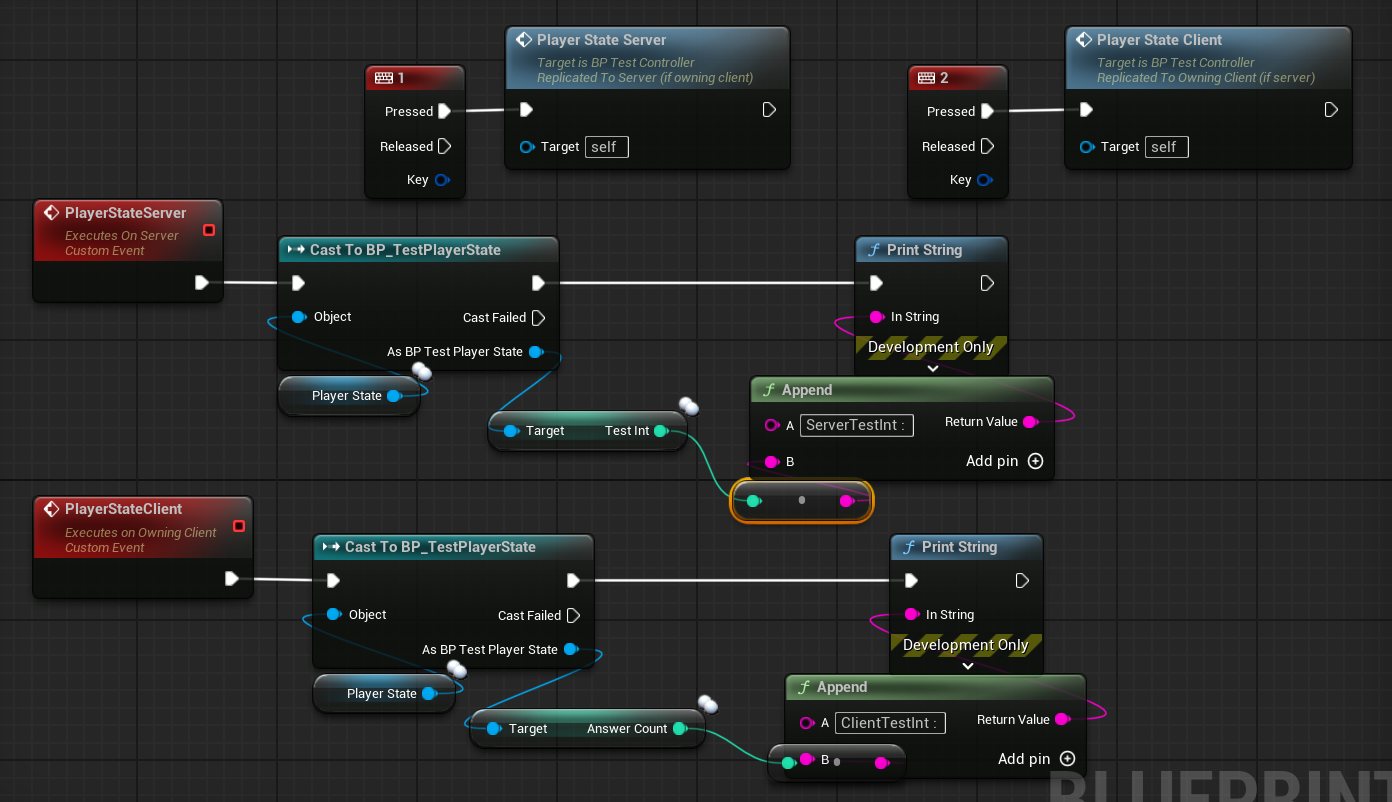The width and height of the screenshot is (1392, 802).
Task: Click the self target field on Player State Client
Action: click(1166, 147)
